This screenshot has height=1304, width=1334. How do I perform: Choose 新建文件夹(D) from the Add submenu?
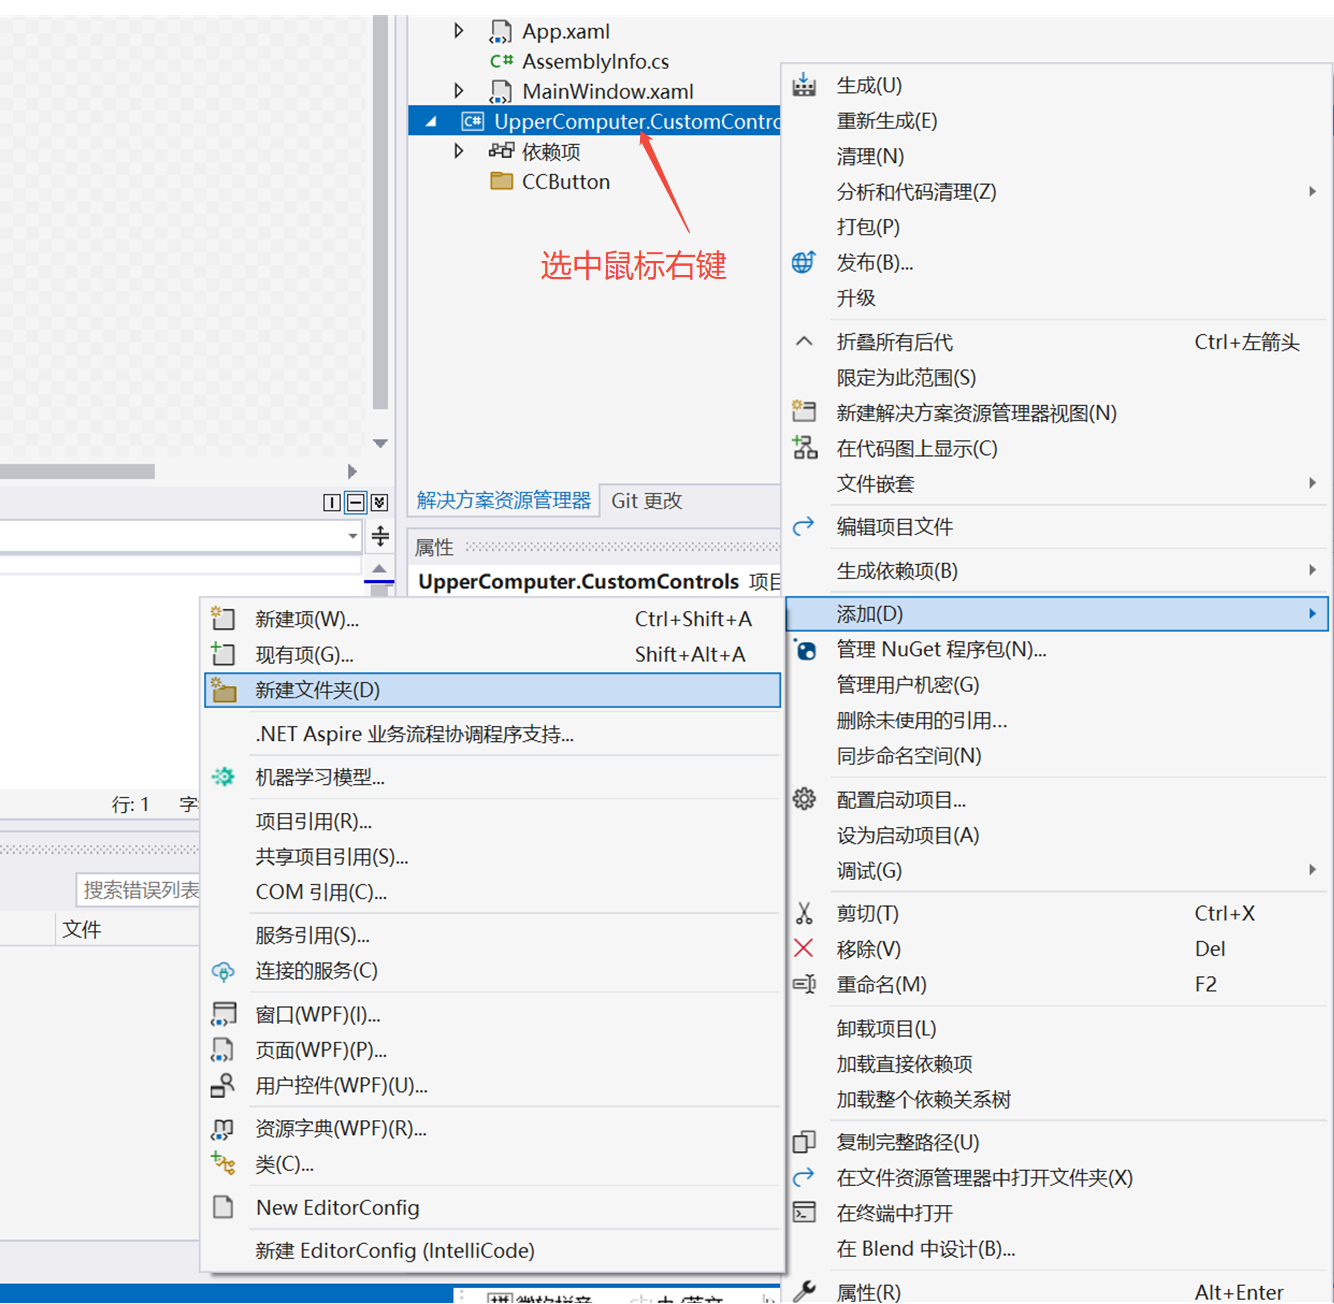pos(492,690)
